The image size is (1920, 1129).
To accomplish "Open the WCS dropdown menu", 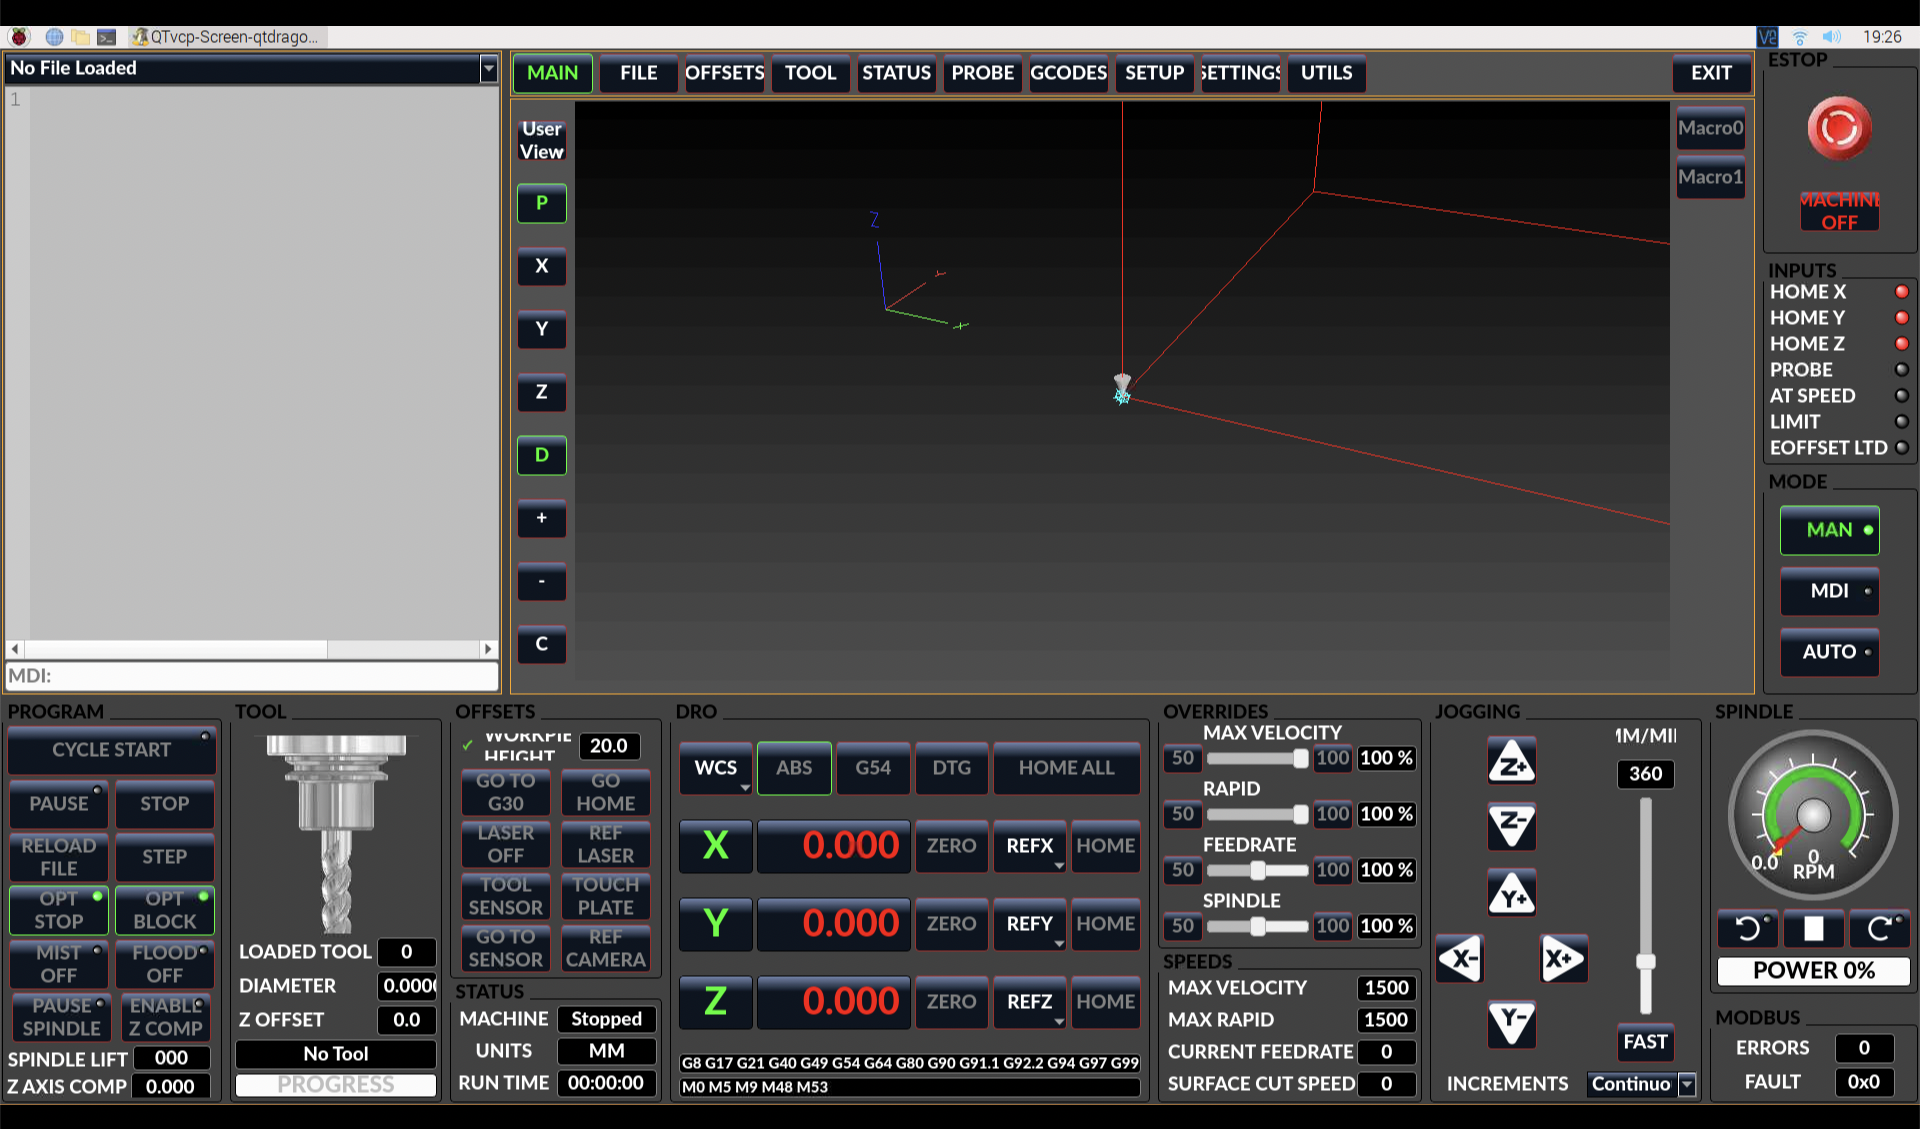I will pyautogui.click(x=716, y=768).
